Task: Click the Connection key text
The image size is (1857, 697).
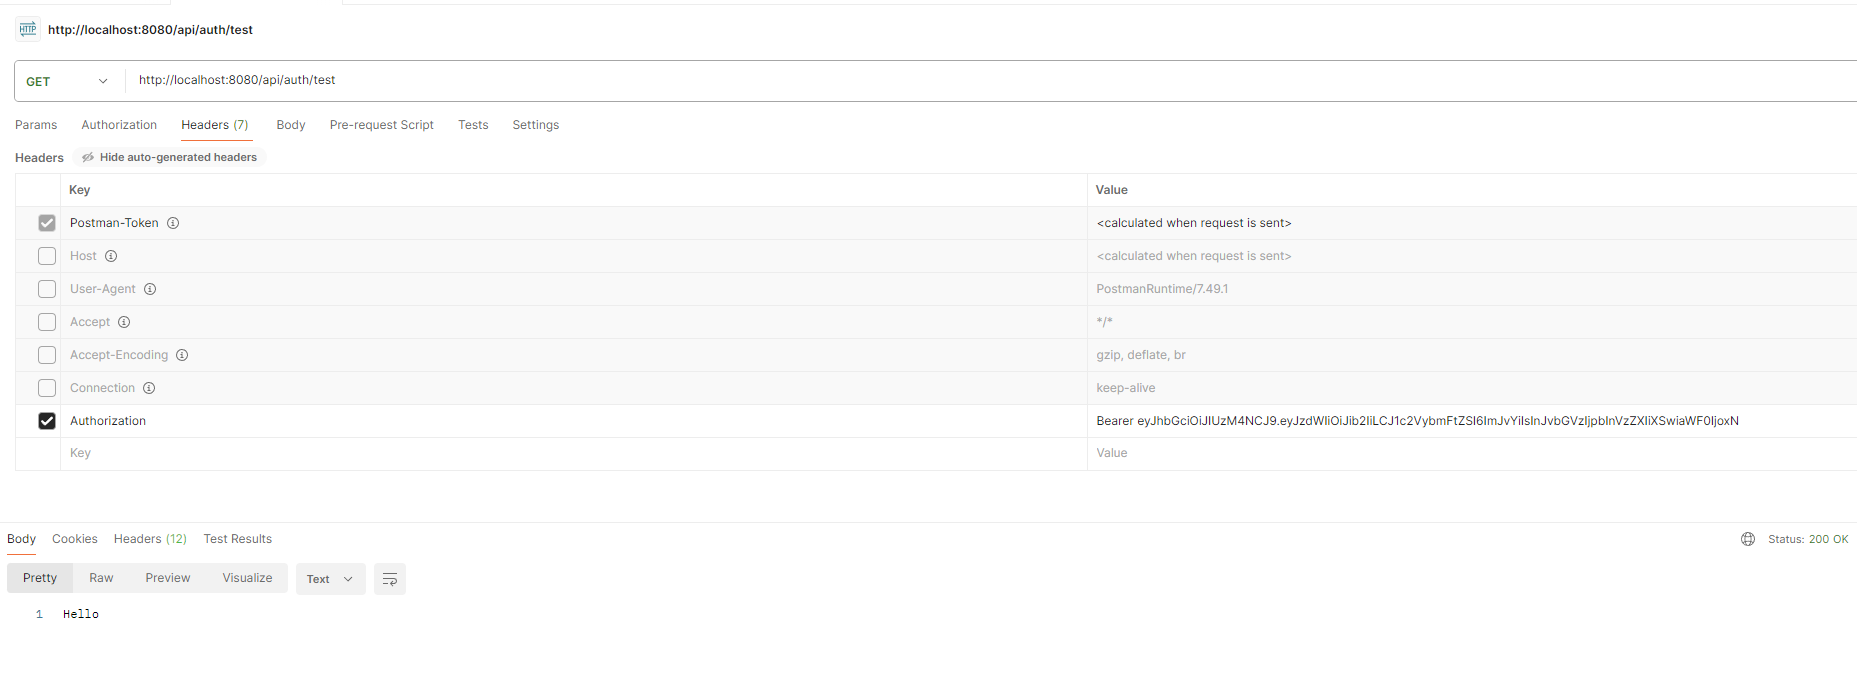Action: click(x=102, y=388)
